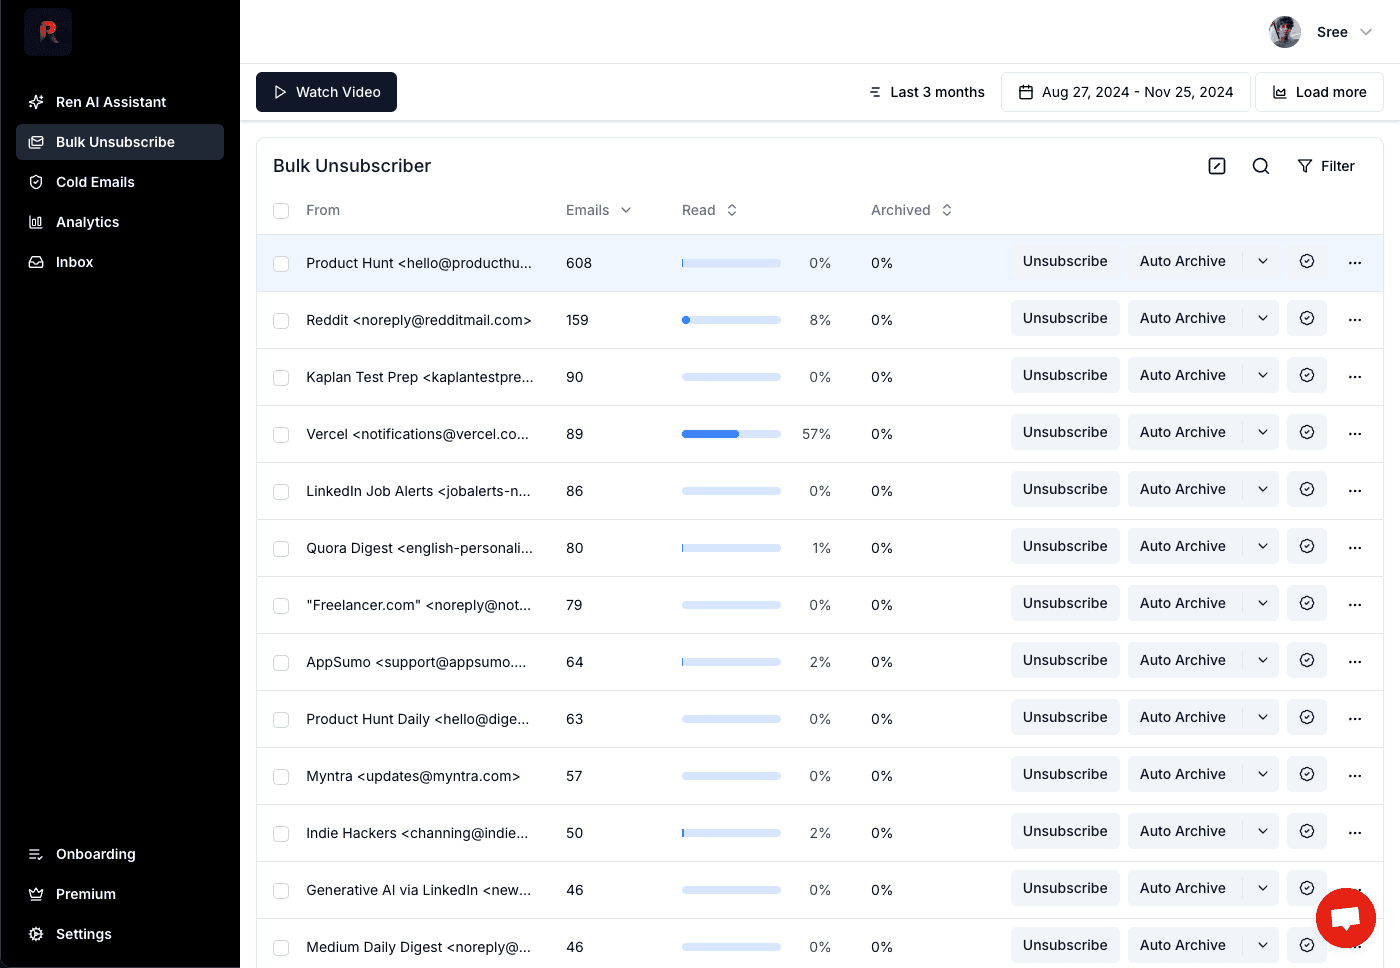Click the Product Hunt read progress bar

[x=731, y=263]
